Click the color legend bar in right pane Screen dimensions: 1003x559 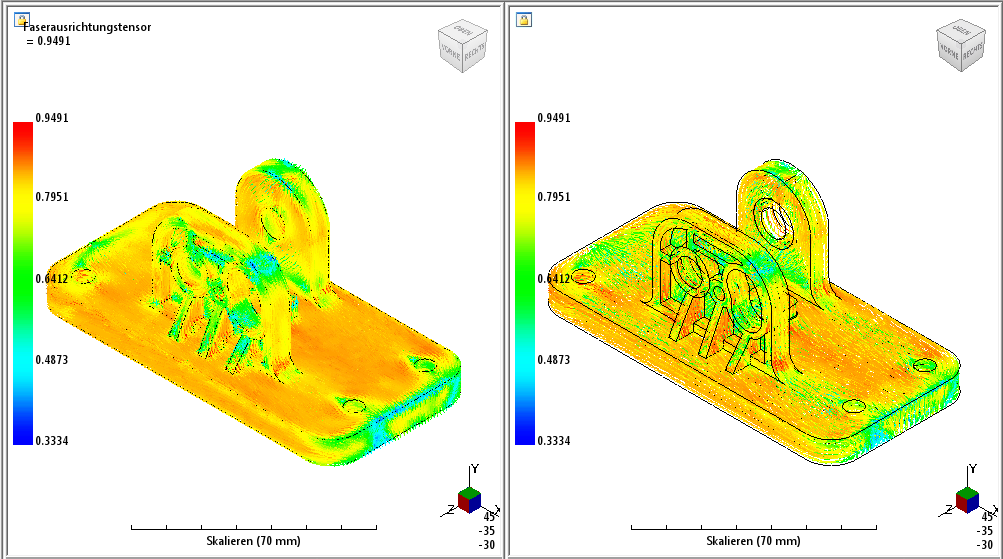[x=525, y=283]
